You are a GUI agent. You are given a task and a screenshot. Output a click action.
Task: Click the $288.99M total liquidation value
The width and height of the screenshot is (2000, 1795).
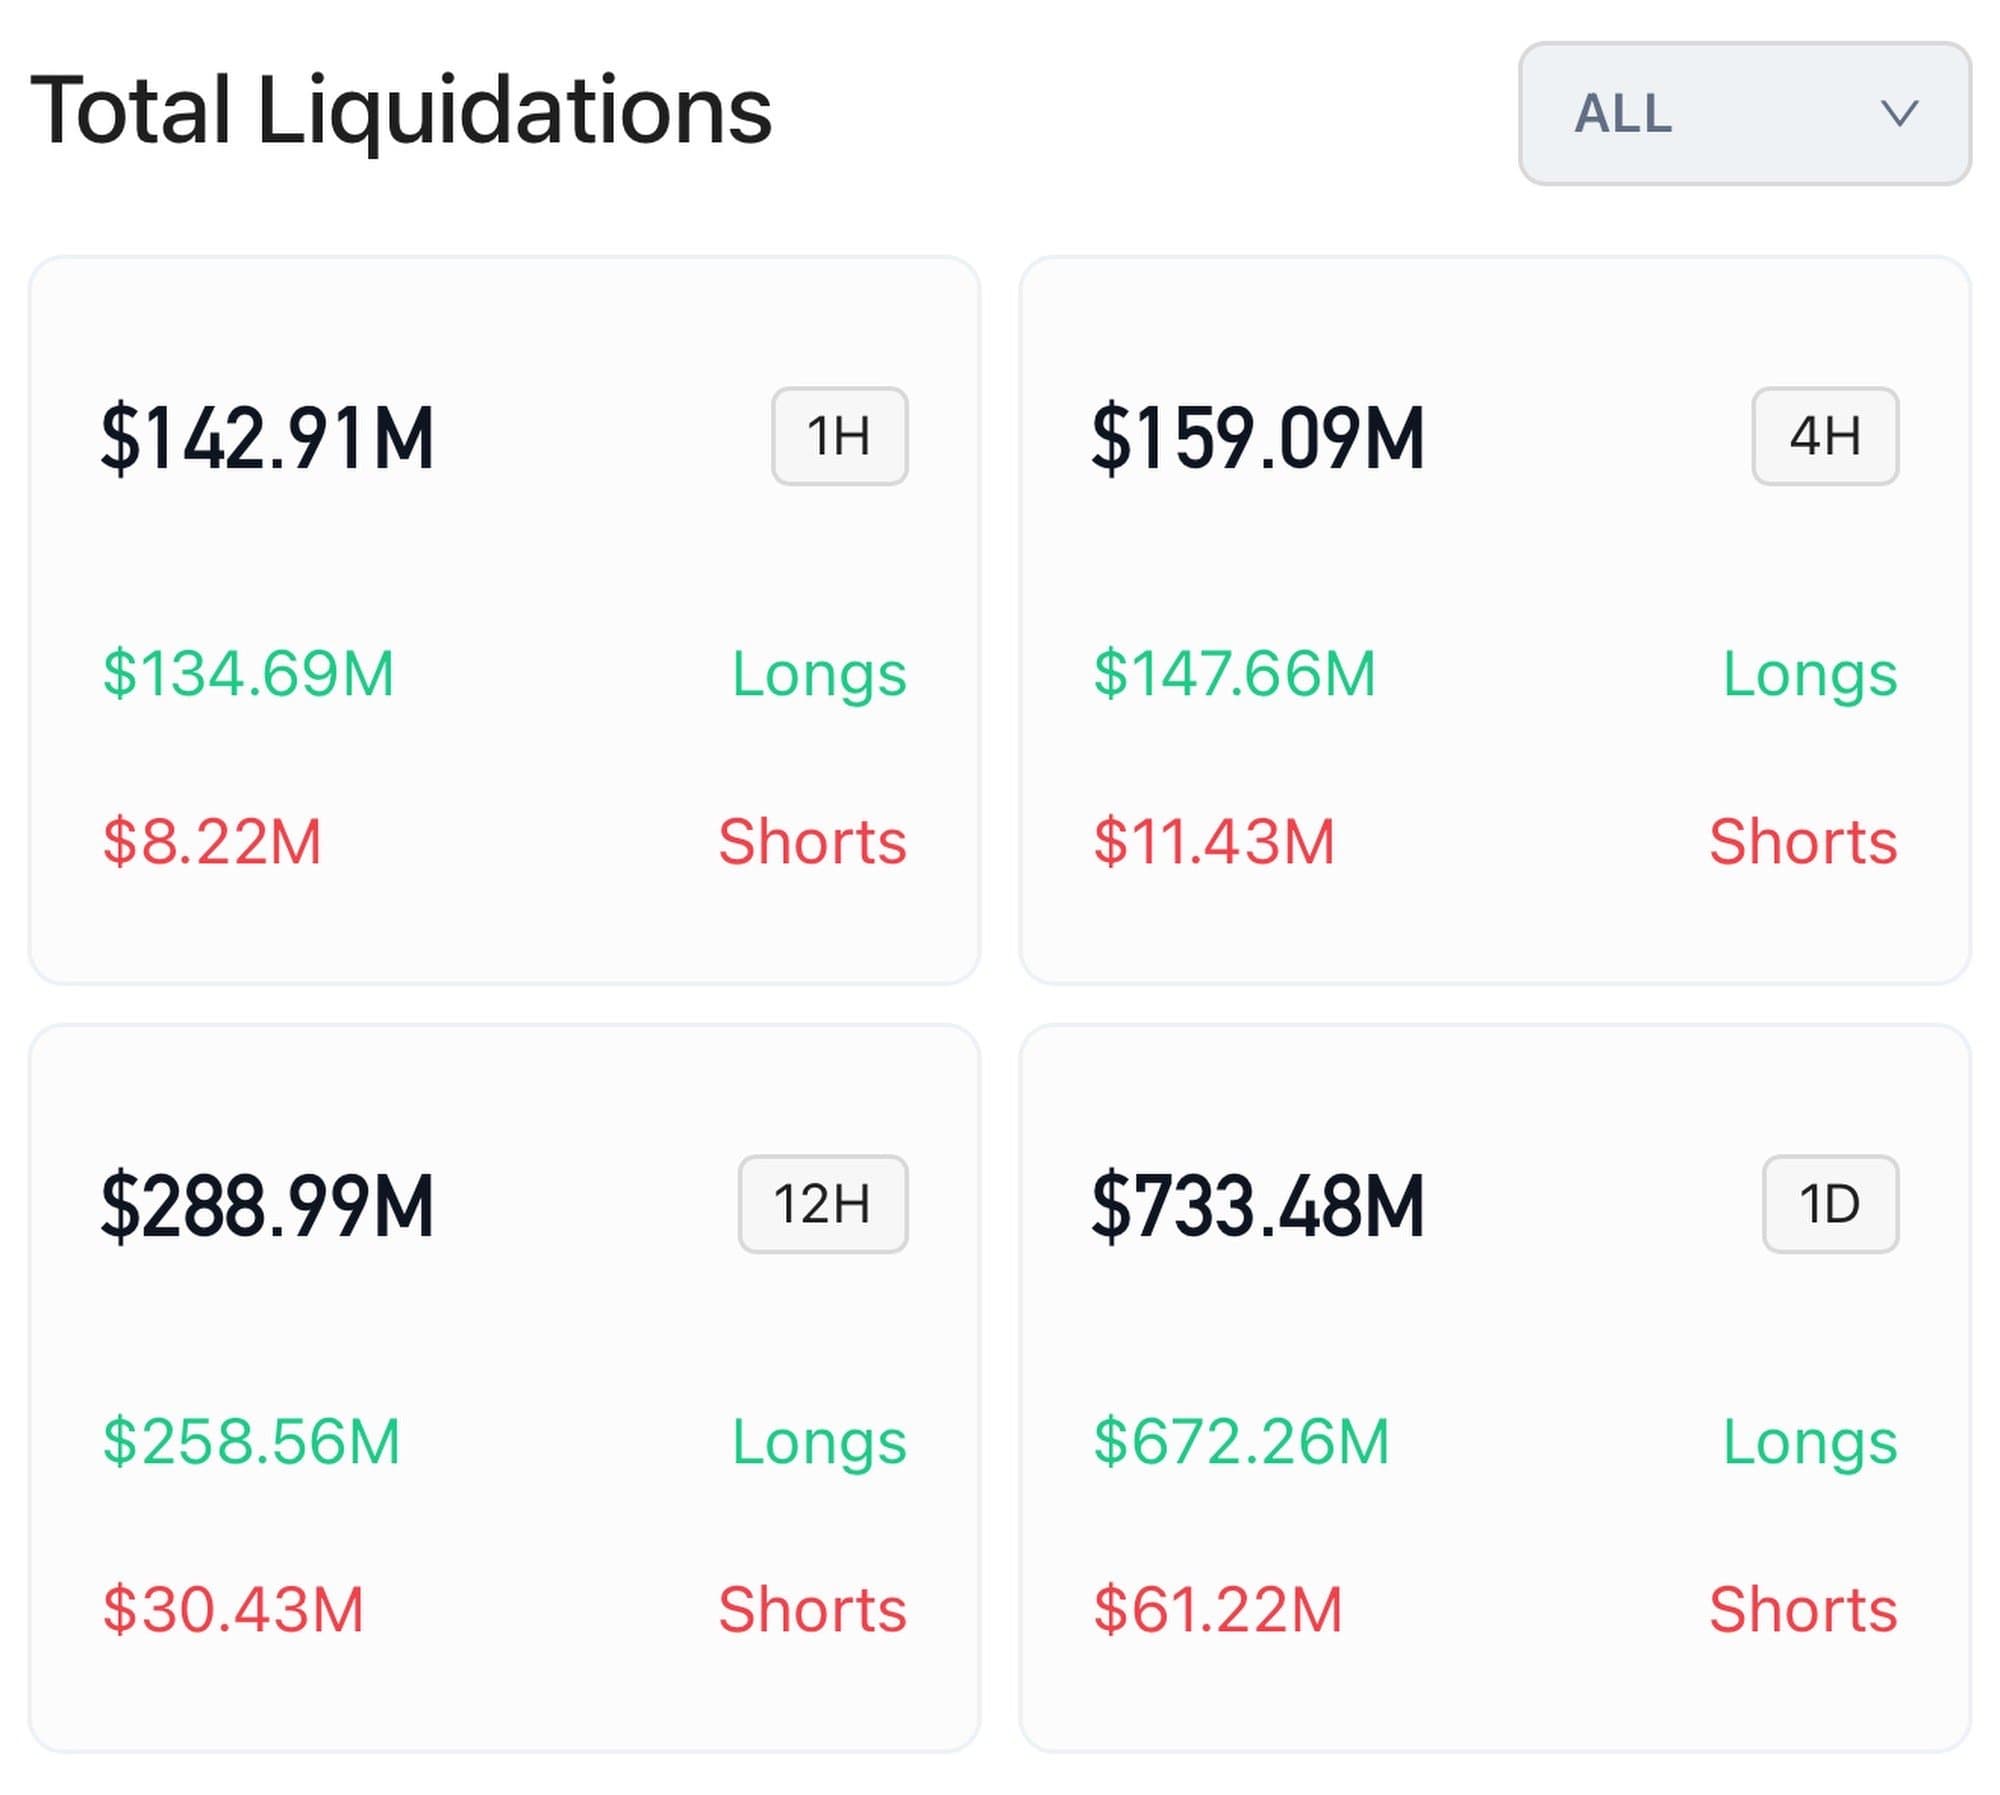[x=267, y=1207]
